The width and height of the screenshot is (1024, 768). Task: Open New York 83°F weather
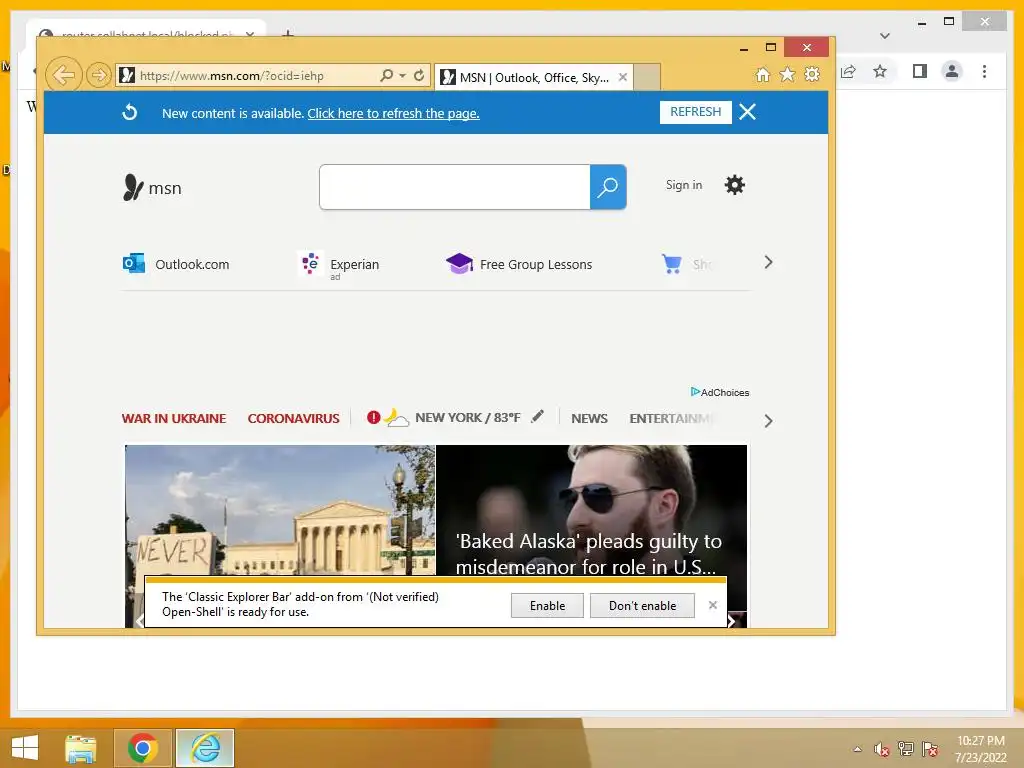pos(468,417)
